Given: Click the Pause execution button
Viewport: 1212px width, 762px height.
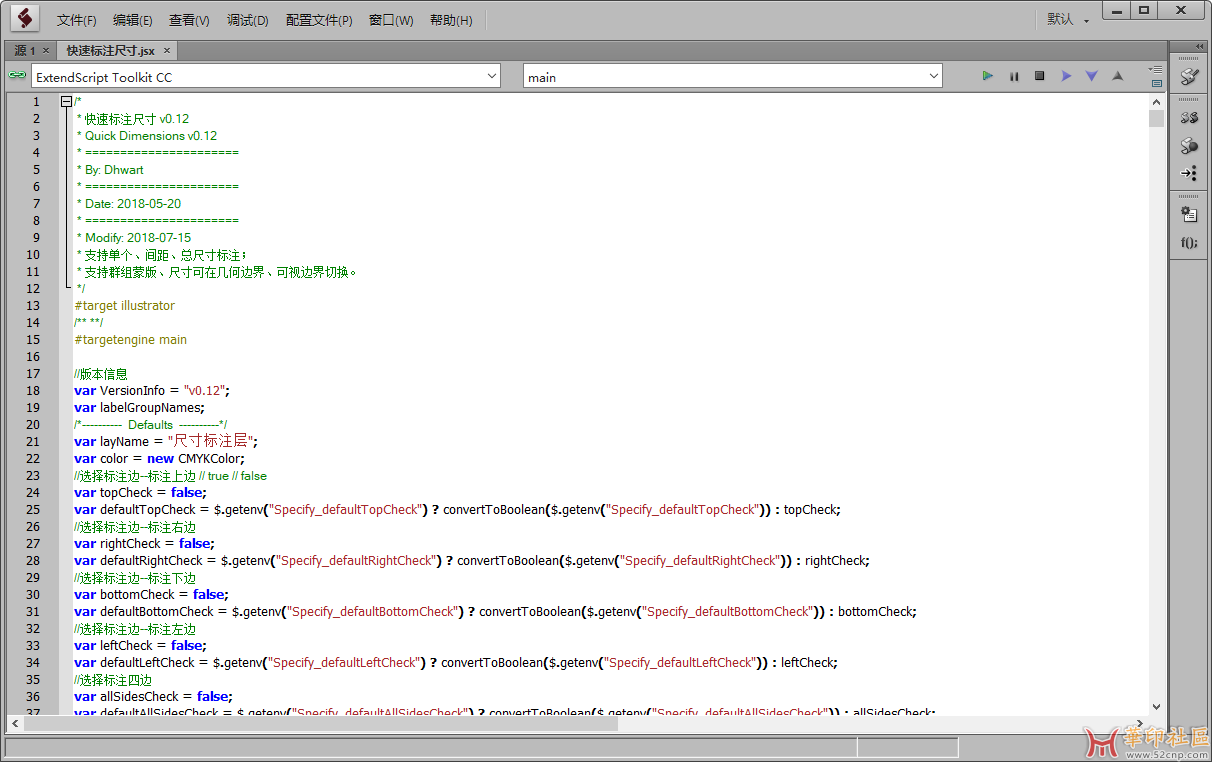Looking at the screenshot, I should click(1014, 76).
